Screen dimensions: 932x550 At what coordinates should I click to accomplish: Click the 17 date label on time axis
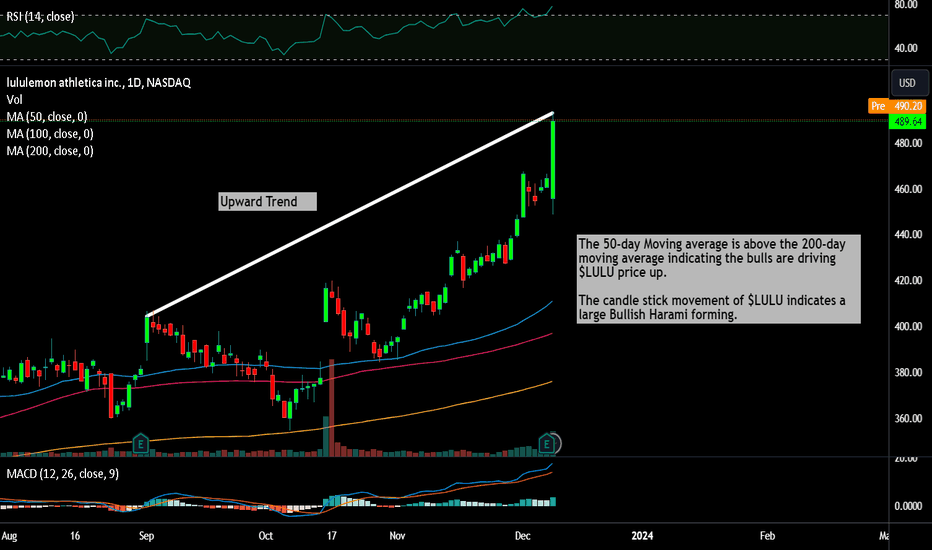coord(332,536)
